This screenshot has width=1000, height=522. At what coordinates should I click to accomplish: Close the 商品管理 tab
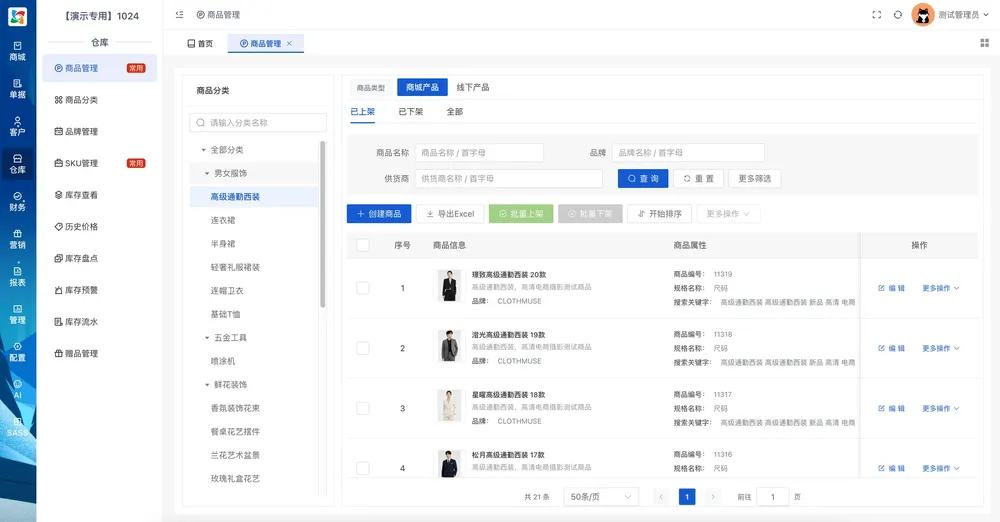(290, 43)
